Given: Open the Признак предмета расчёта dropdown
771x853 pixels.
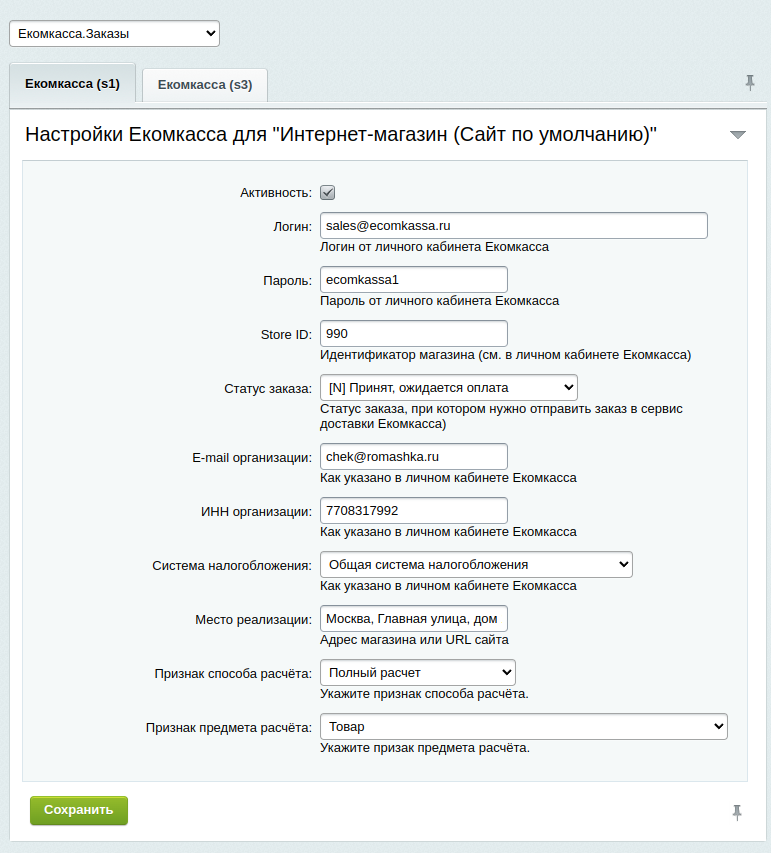Looking at the screenshot, I should click(523, 727).
